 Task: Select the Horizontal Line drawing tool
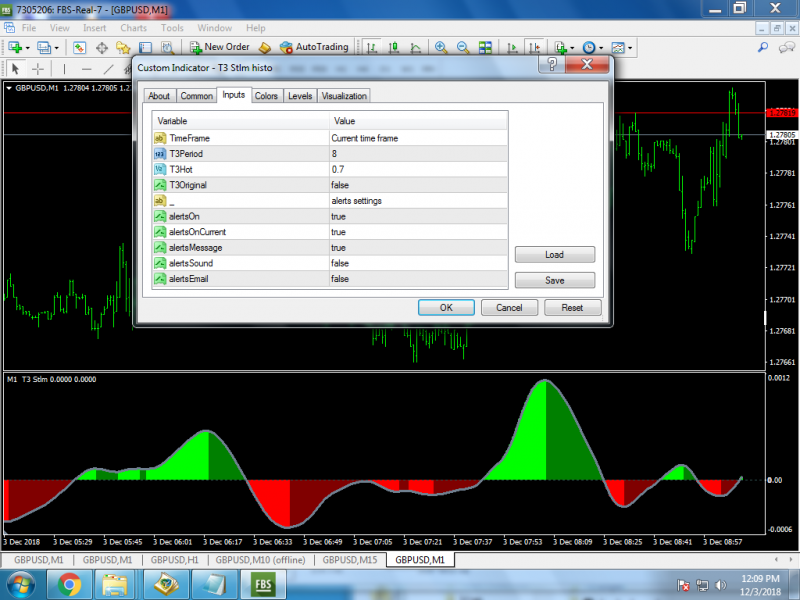click(87, 68)
